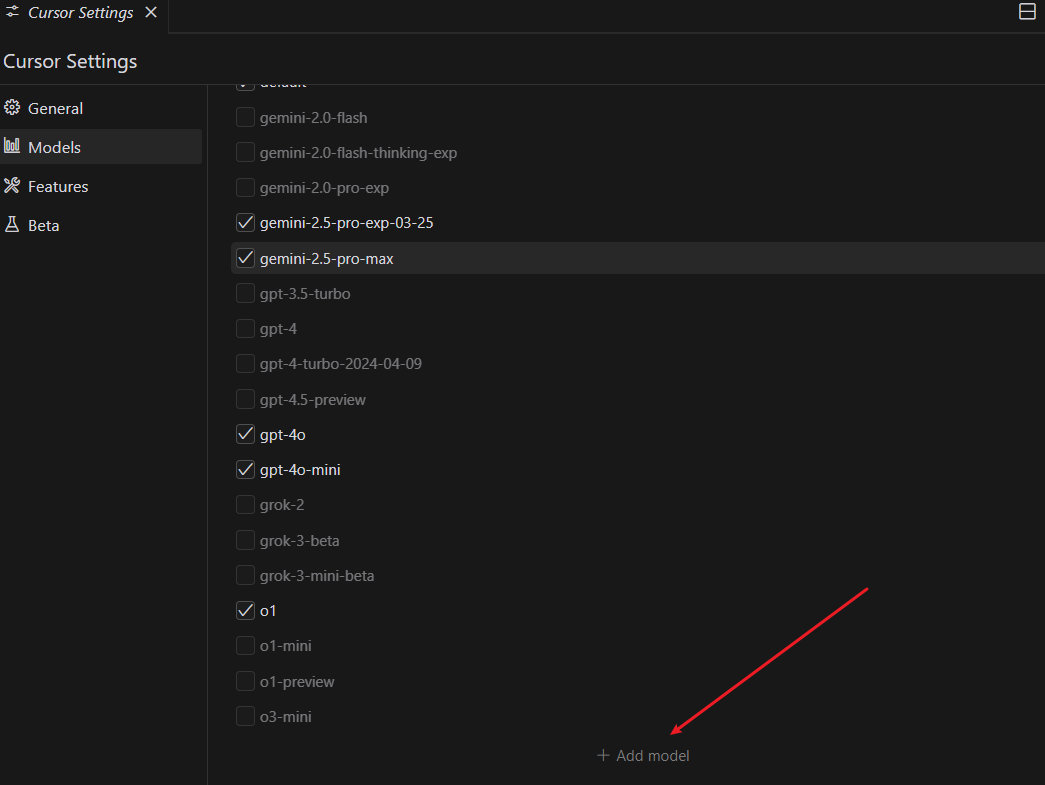Click the gemini-2.0-flash-thinking-exp label text
The image size is (1045, 785).
click(x=359, y=153)
